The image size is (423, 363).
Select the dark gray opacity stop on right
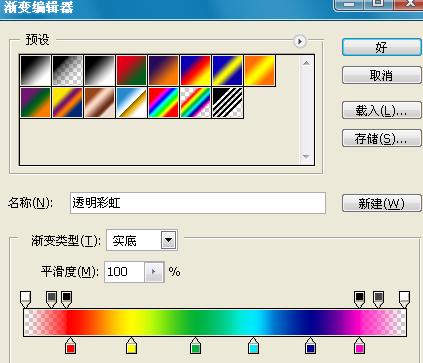378,299
